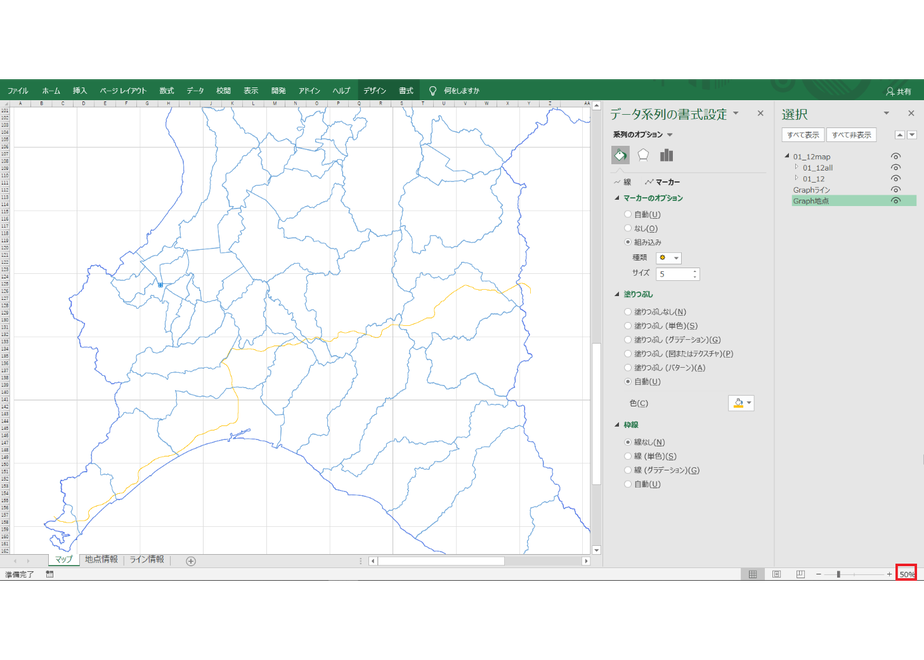This screenshot has height=660, width=924.
Task: Add a new sheet with plus icon
Action: click(191, 561)
